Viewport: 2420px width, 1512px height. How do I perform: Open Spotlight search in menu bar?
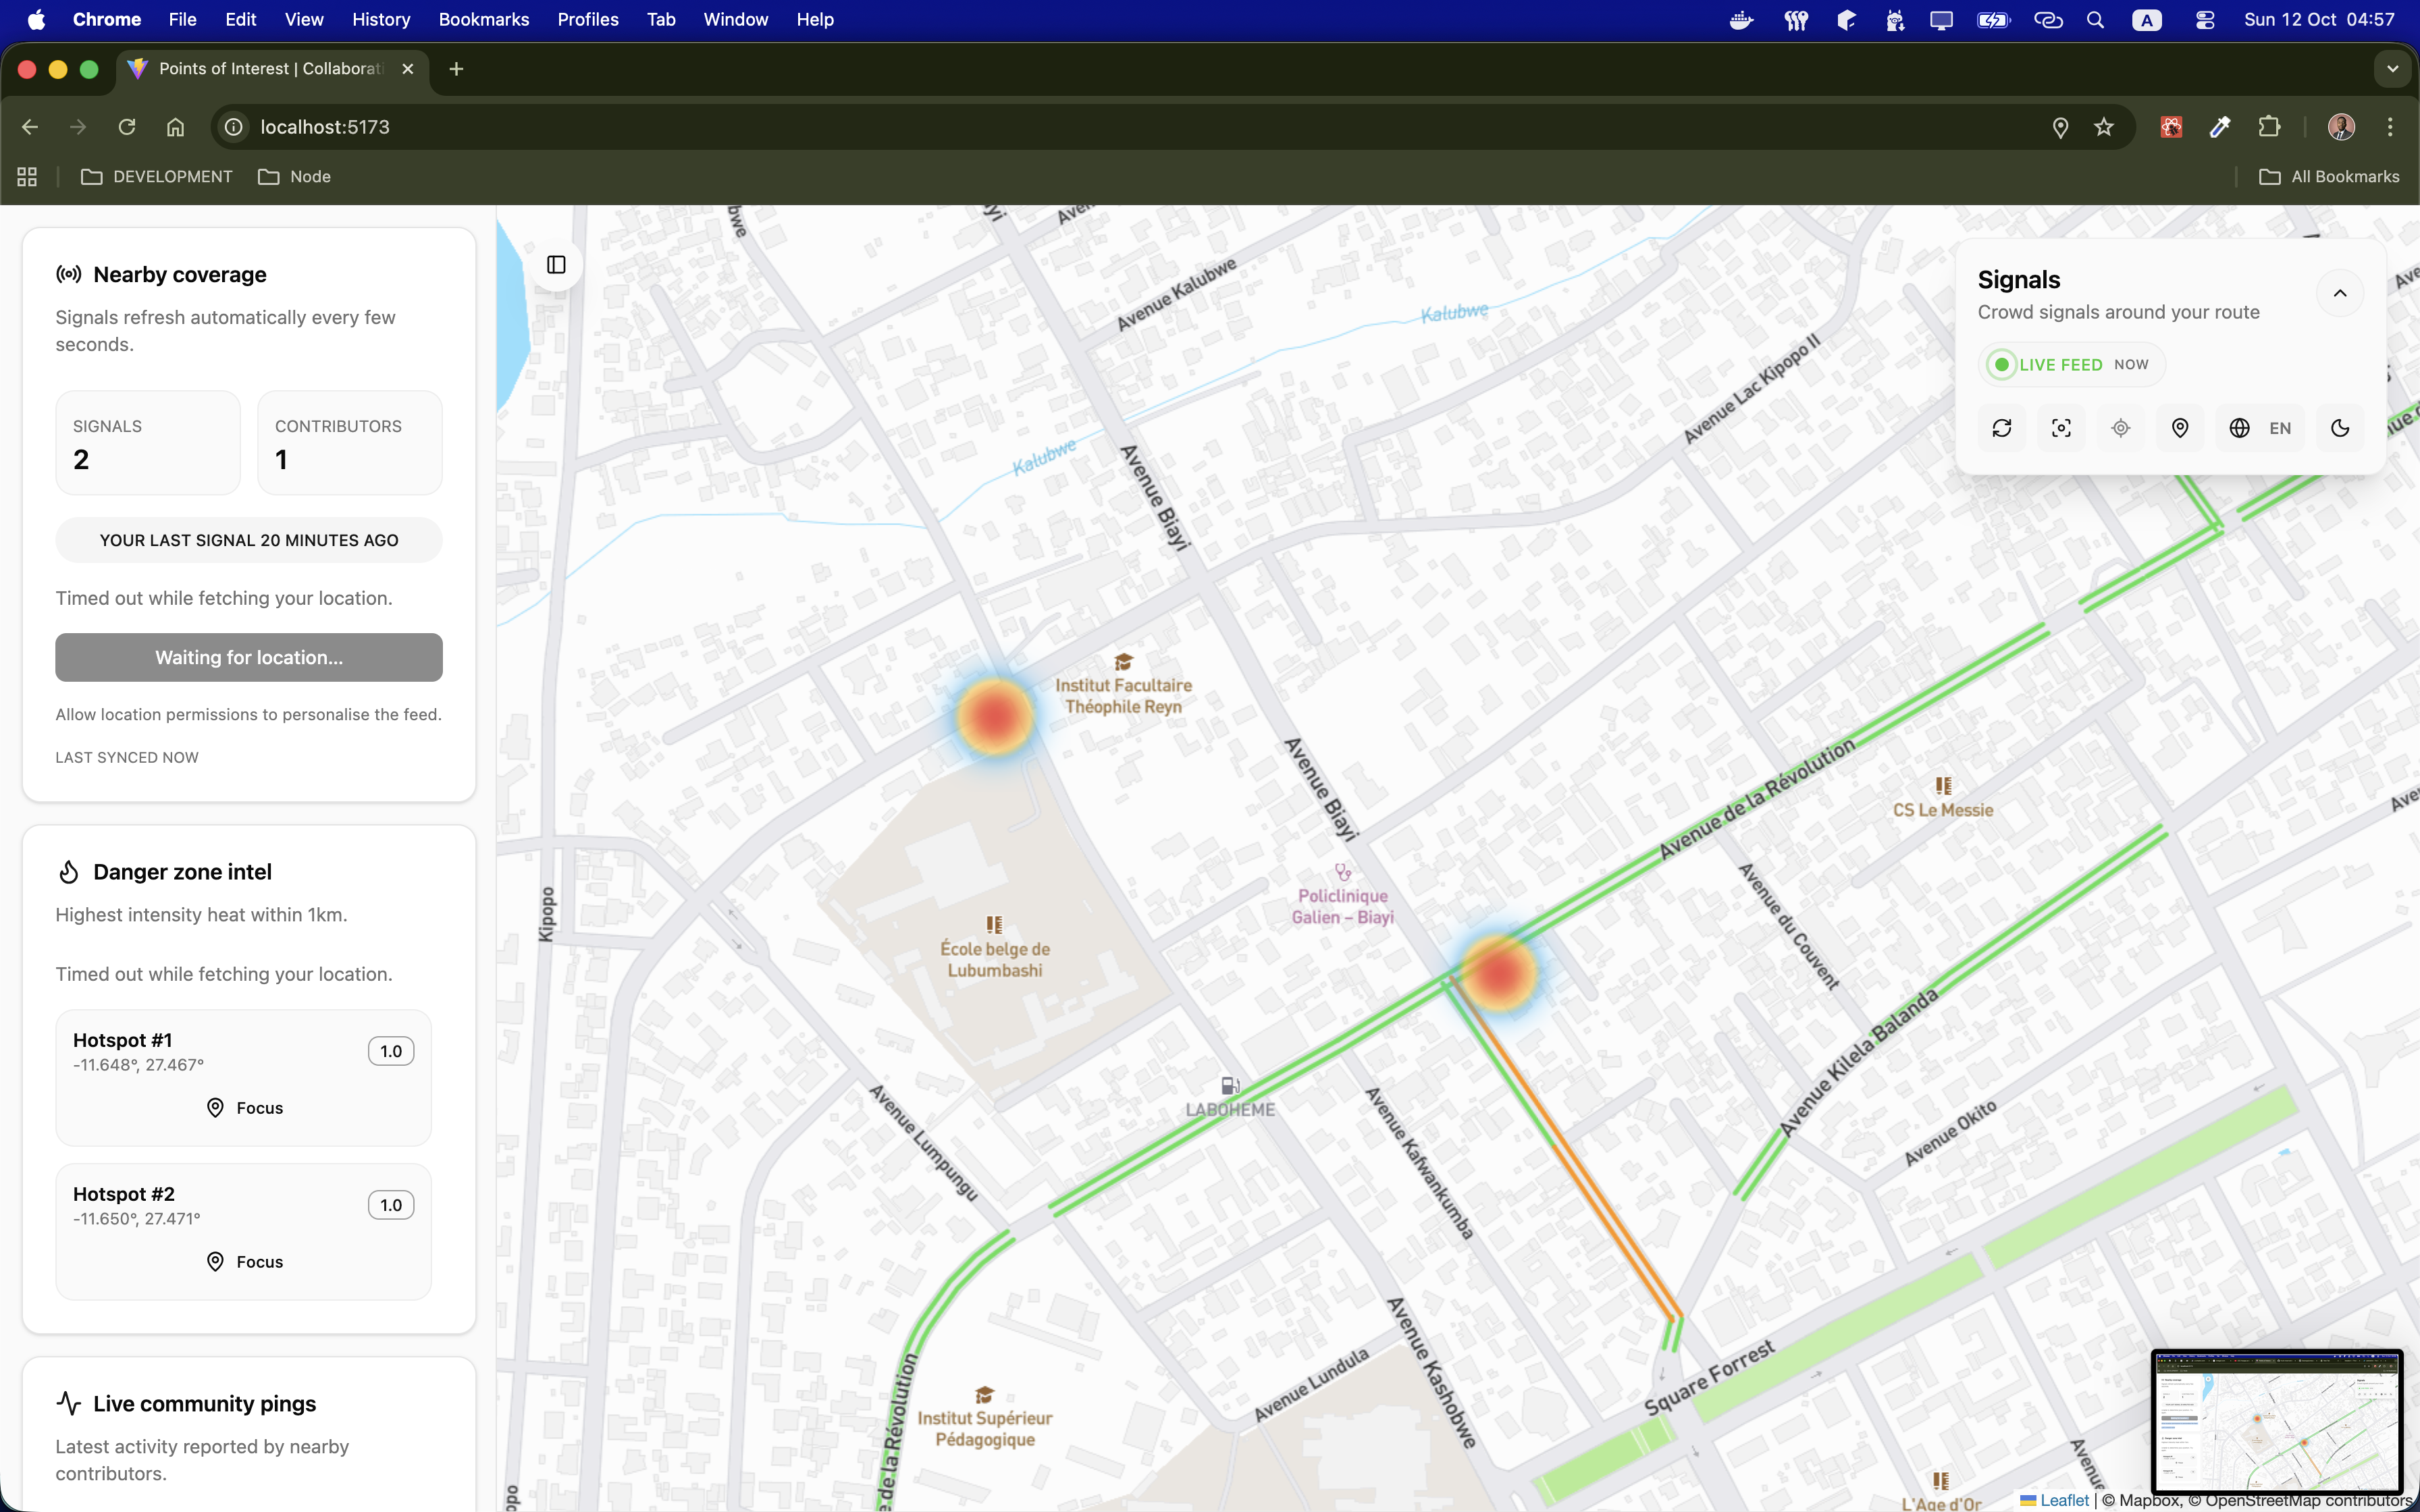(2095, 19)
